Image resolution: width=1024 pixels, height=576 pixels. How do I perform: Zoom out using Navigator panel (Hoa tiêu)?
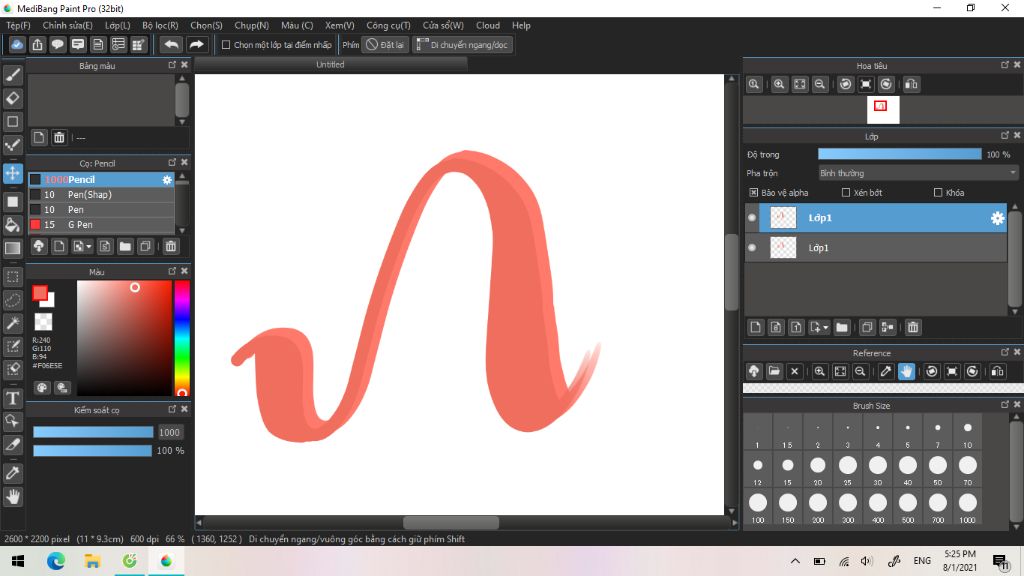(820, 84)
